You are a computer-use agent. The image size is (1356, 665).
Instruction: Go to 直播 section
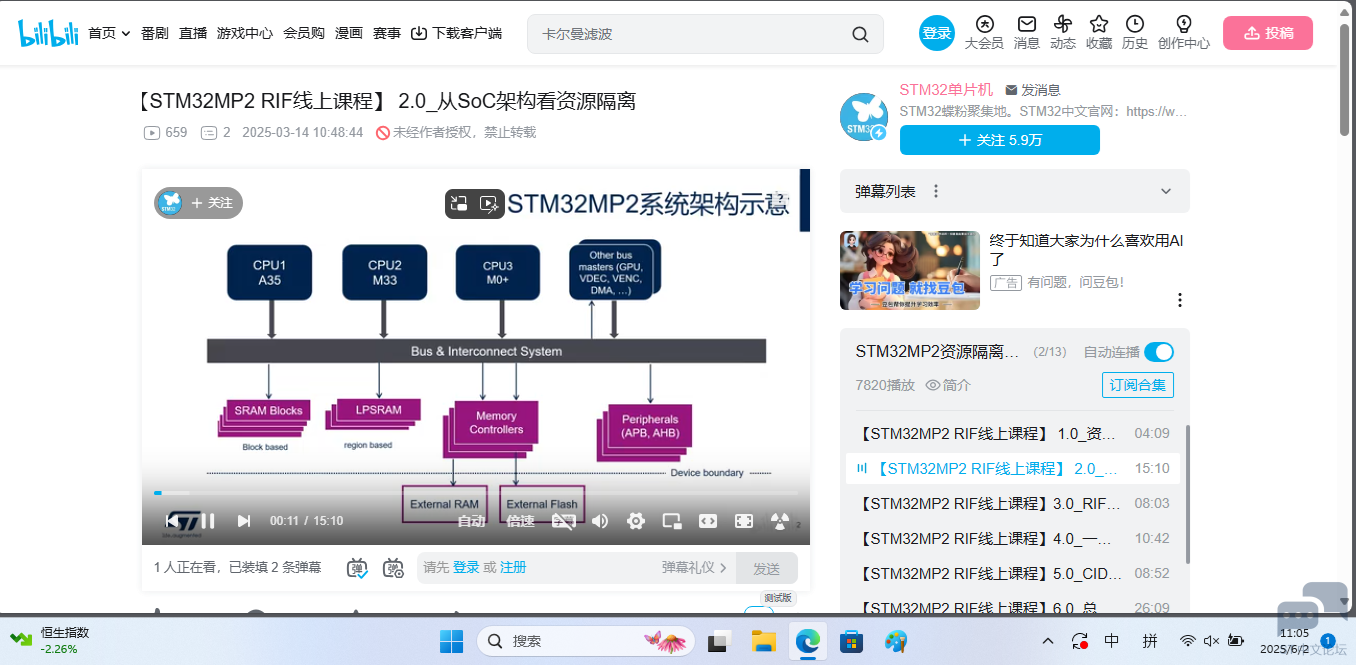coord(193,33)
